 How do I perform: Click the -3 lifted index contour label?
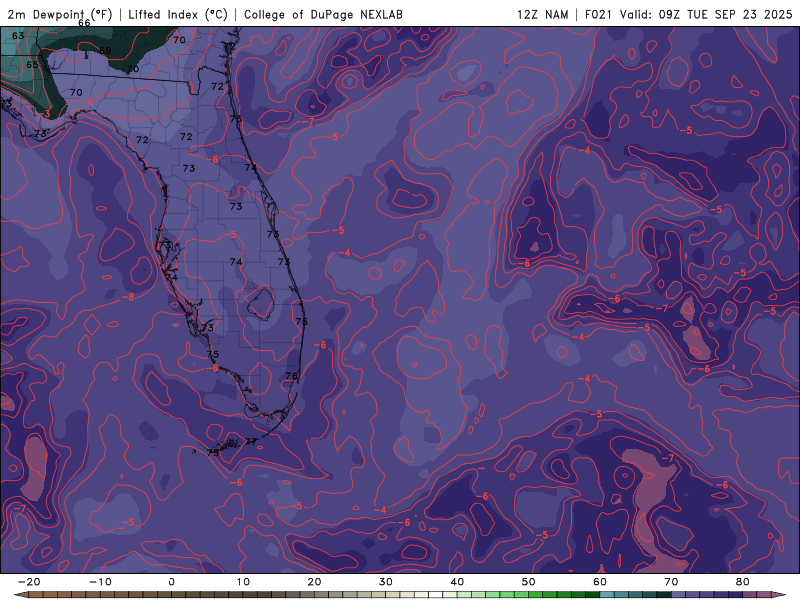(45, 114)
